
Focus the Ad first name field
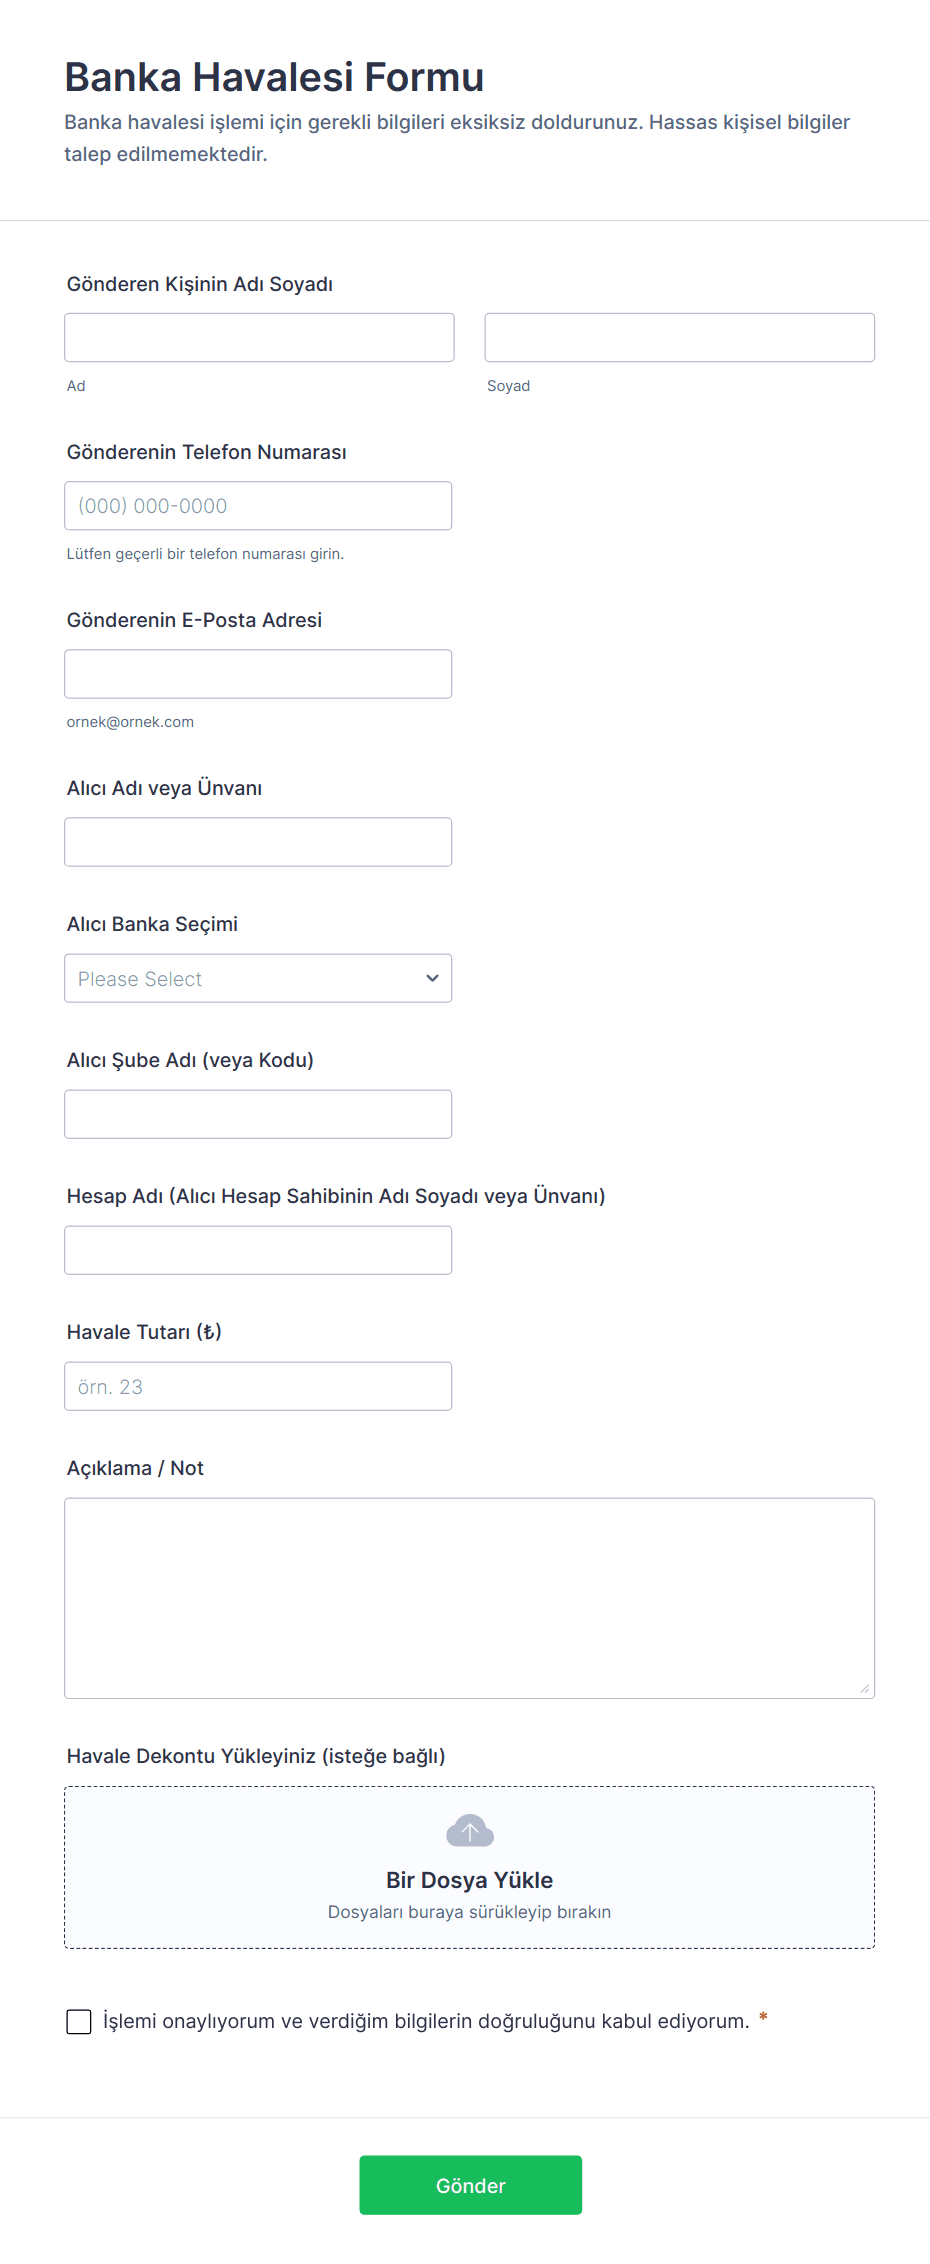pos(259,337)
